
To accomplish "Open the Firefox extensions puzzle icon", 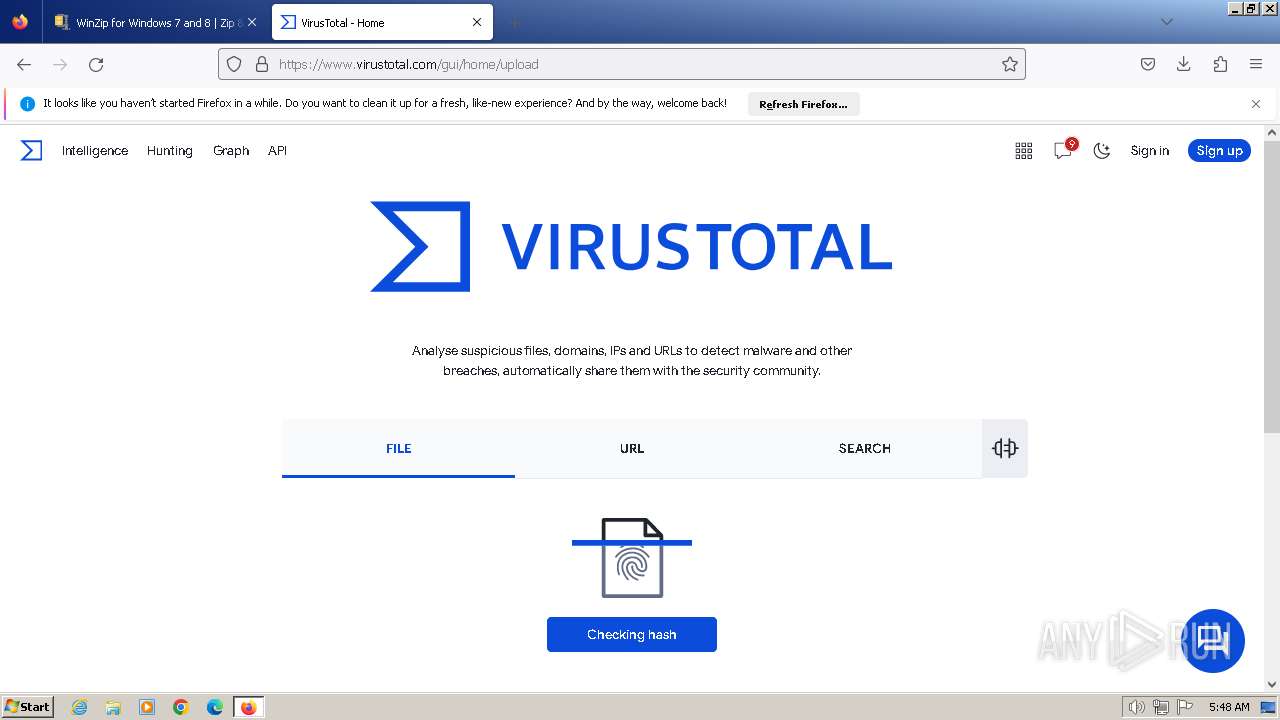I will pos(1220,64).
